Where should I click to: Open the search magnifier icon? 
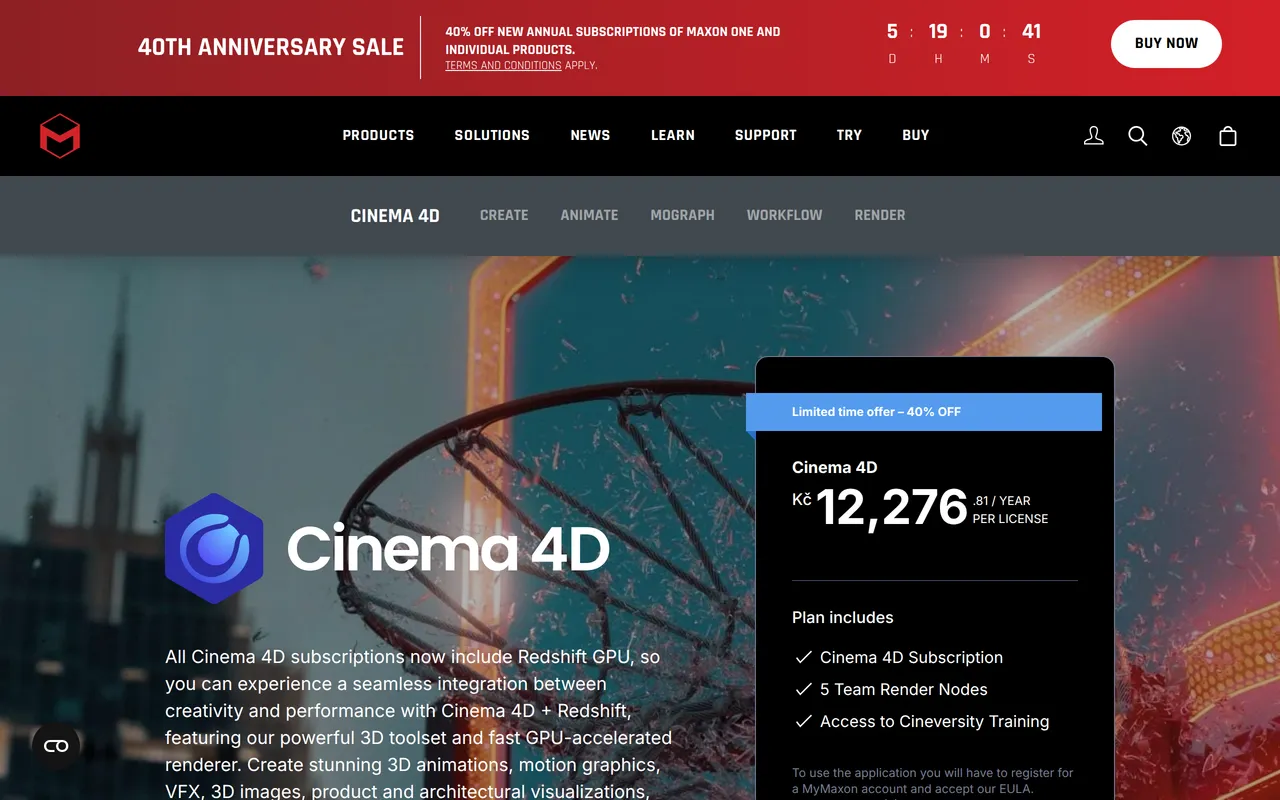pos(1138,136)
